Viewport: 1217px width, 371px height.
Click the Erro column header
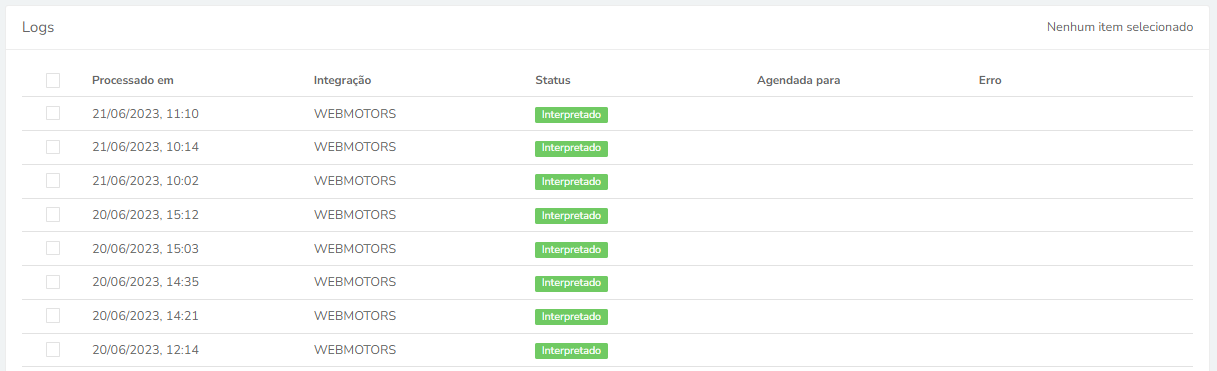pyautogui.click(x=990, y=80)
